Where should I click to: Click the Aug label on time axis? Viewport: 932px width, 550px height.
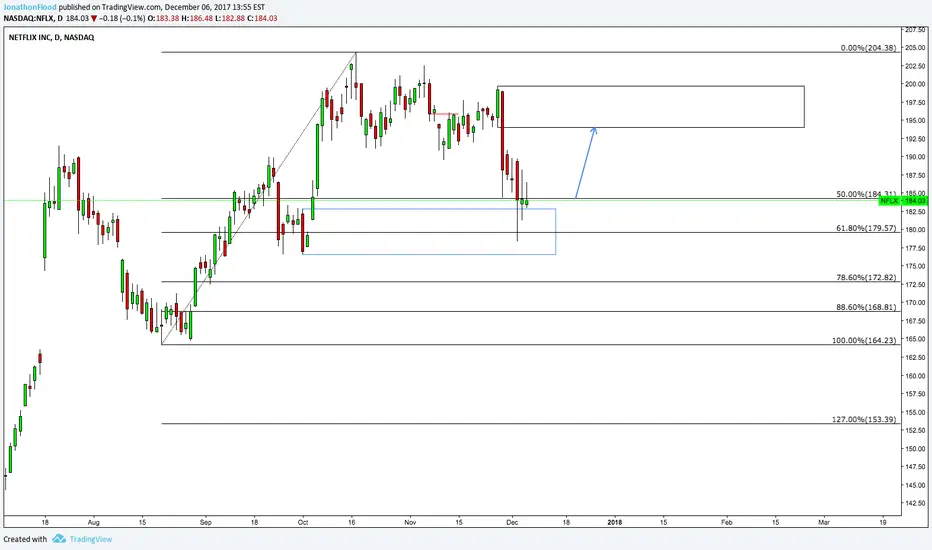(93, 523)
